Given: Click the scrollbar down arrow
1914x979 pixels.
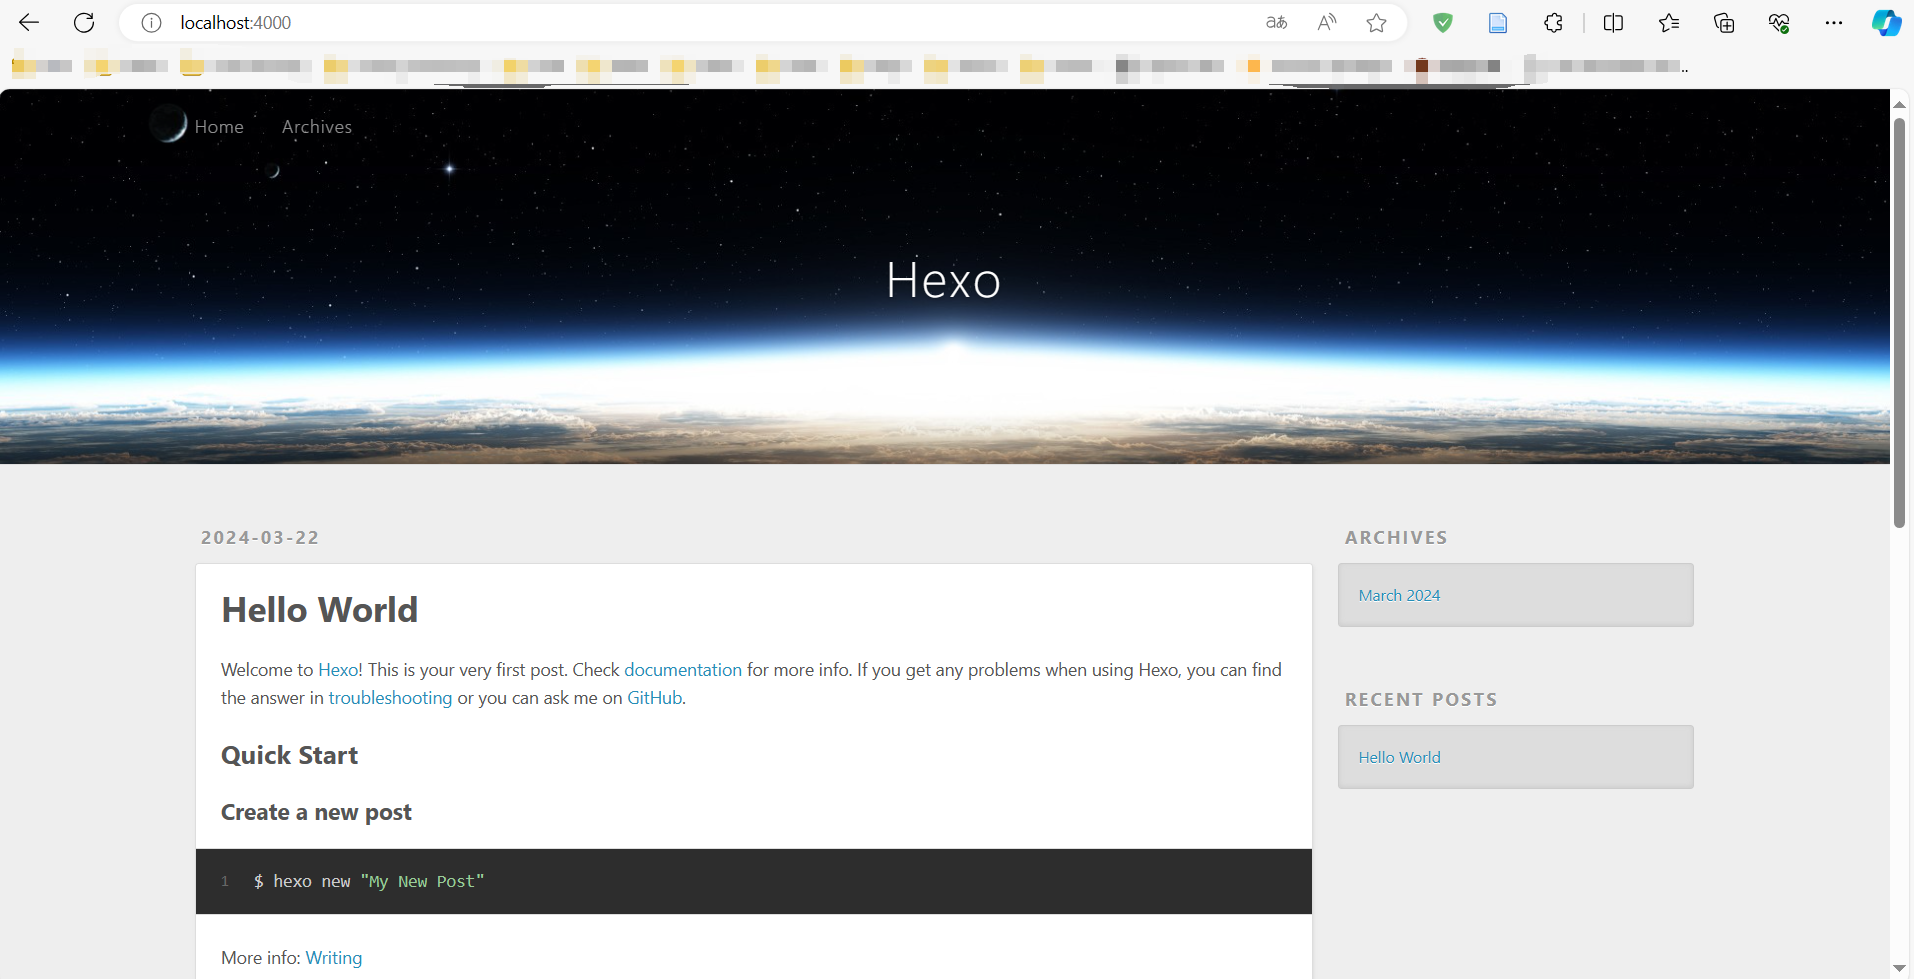Looking at the screenshot, I should point(1899,968).
